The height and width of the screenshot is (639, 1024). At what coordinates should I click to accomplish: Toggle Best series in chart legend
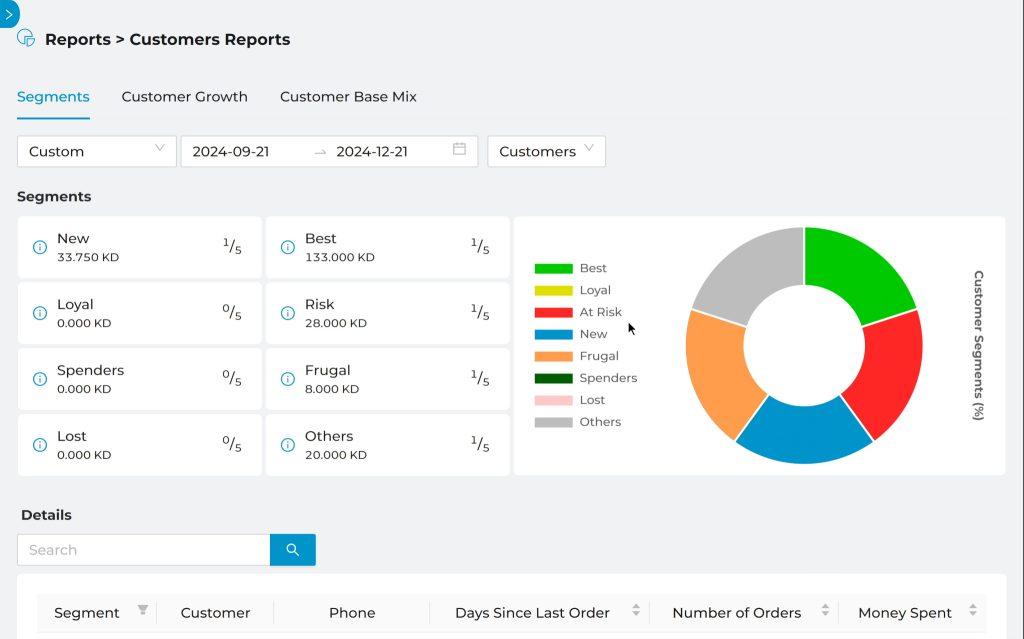click(x=593, y=268)
